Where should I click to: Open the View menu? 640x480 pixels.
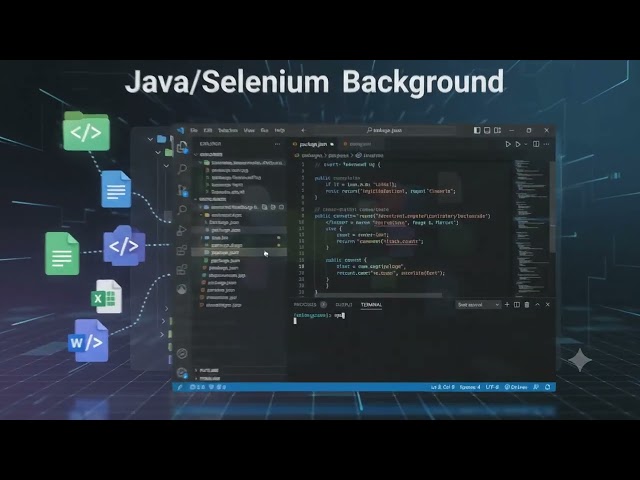tap(249, 130)
